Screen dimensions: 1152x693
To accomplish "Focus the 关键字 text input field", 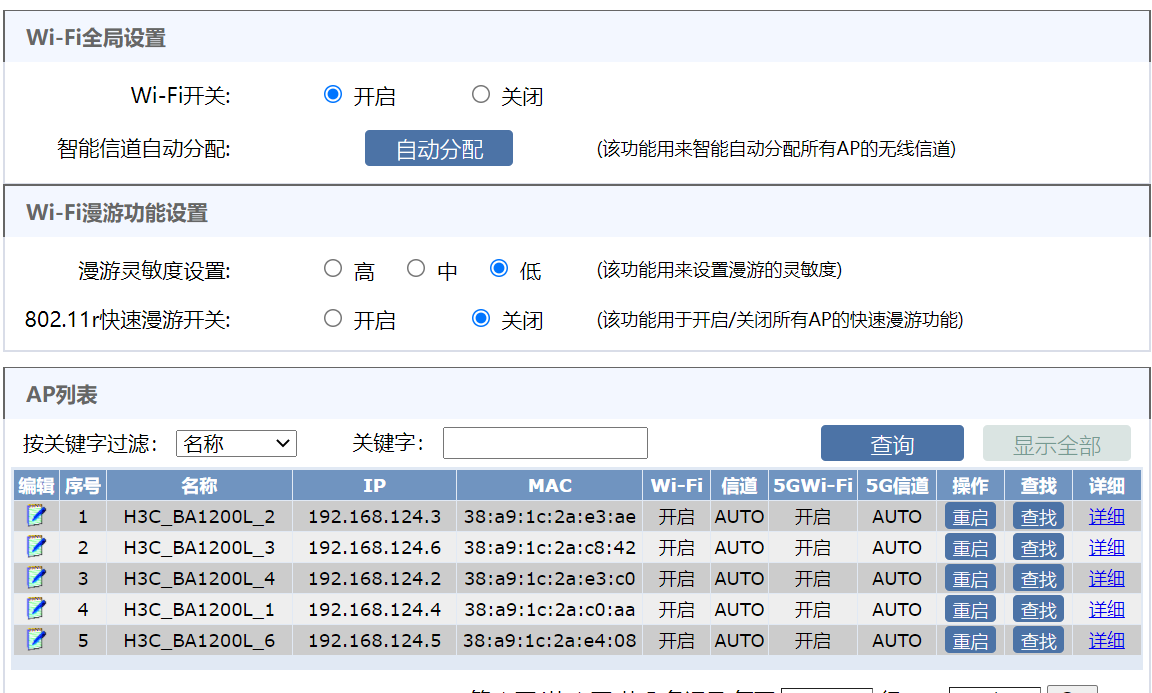I will pyautogui.click(x=545, y=443).
